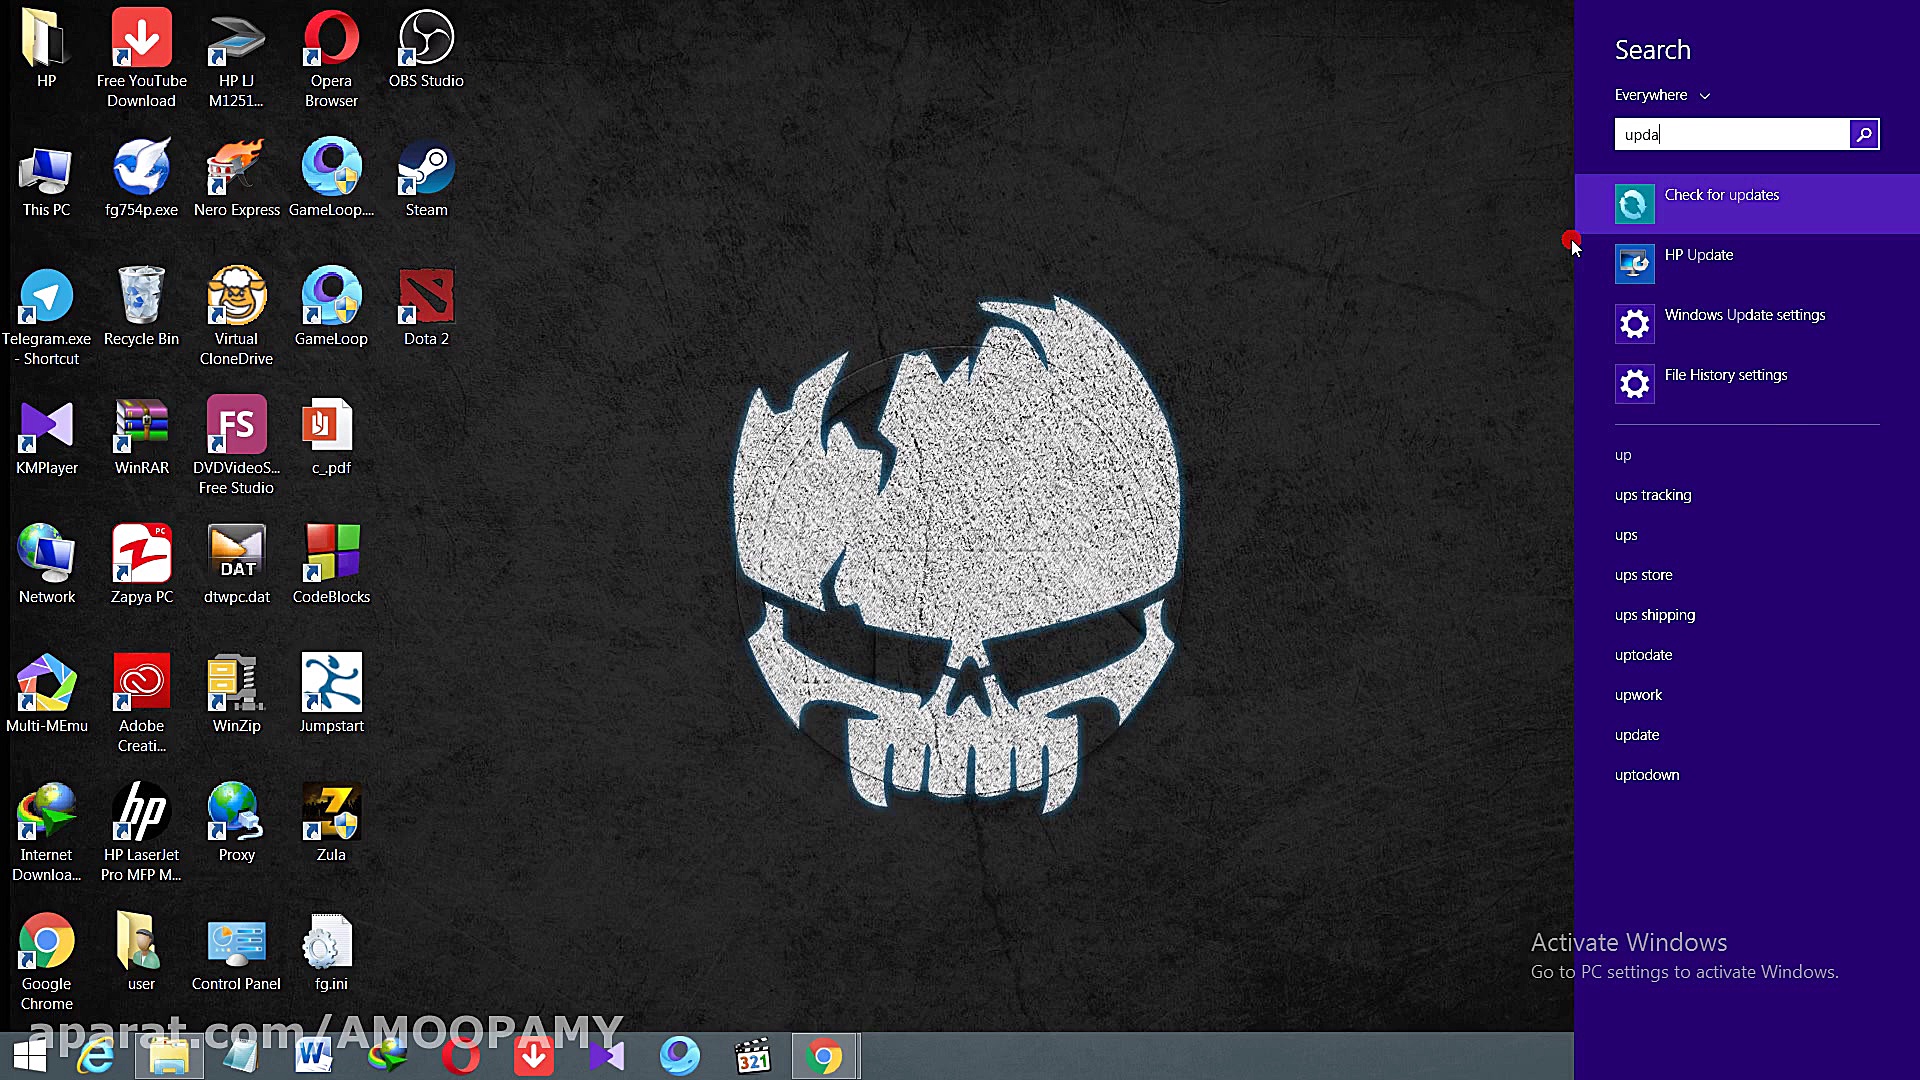1920x1080 pixels.
Task: Select the 'ups tracking' suggestion
Action: pos(1652,495)
